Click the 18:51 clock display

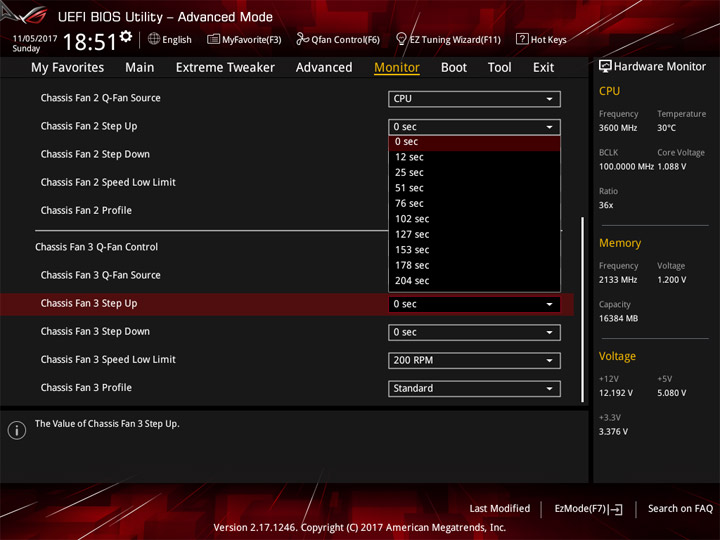pos(90,42)
